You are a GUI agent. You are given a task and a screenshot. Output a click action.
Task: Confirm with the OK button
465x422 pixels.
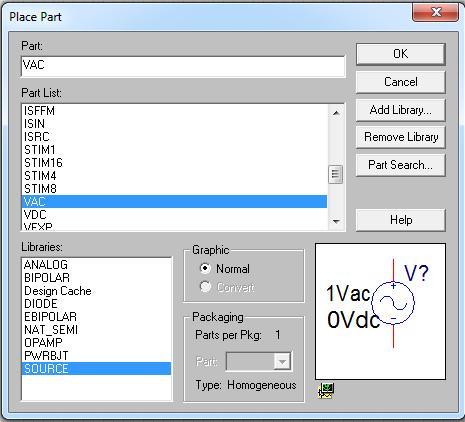tap(400, 54)
